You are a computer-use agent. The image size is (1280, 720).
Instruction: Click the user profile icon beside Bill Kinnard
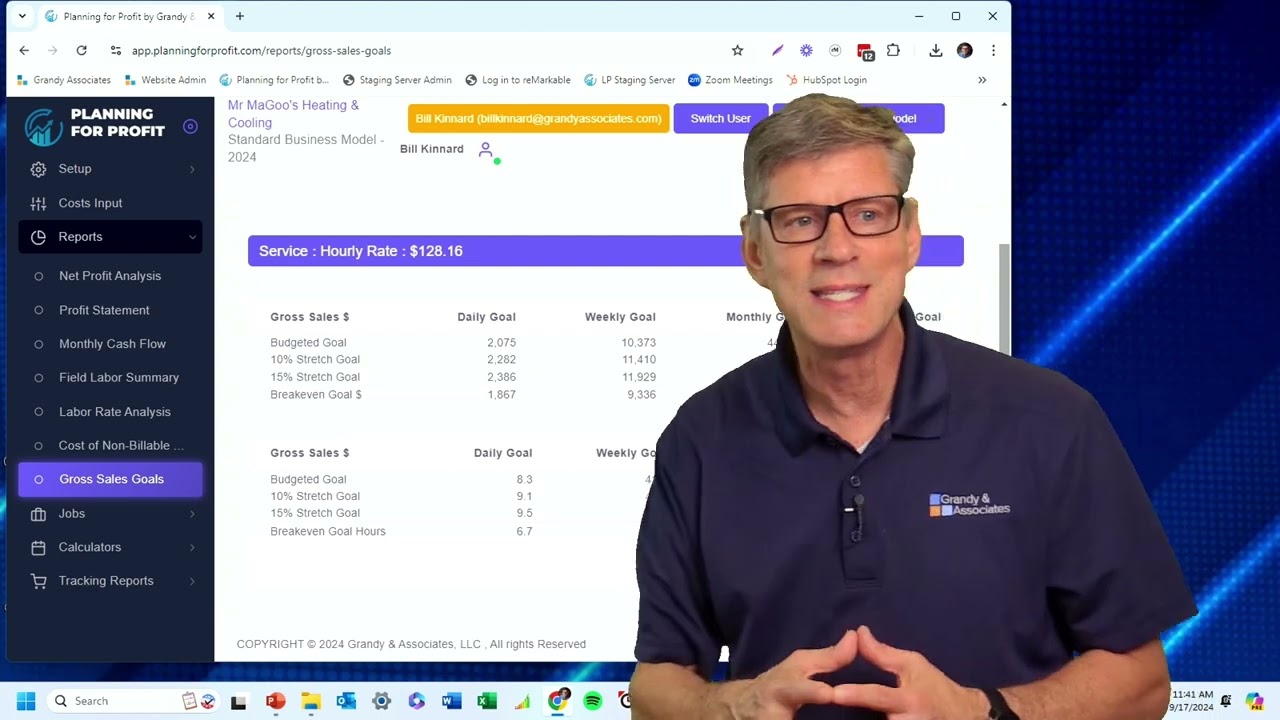(x=485, y=150)
